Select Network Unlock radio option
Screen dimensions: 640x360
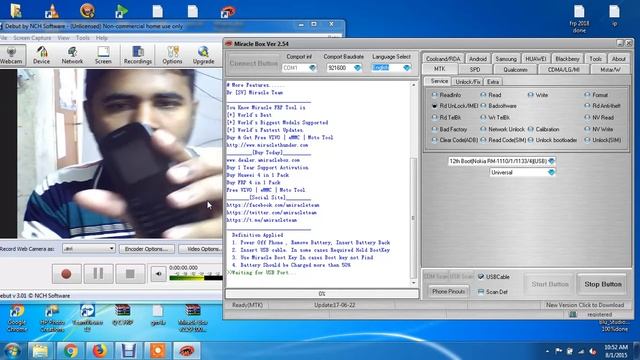[x=502, y=129]
